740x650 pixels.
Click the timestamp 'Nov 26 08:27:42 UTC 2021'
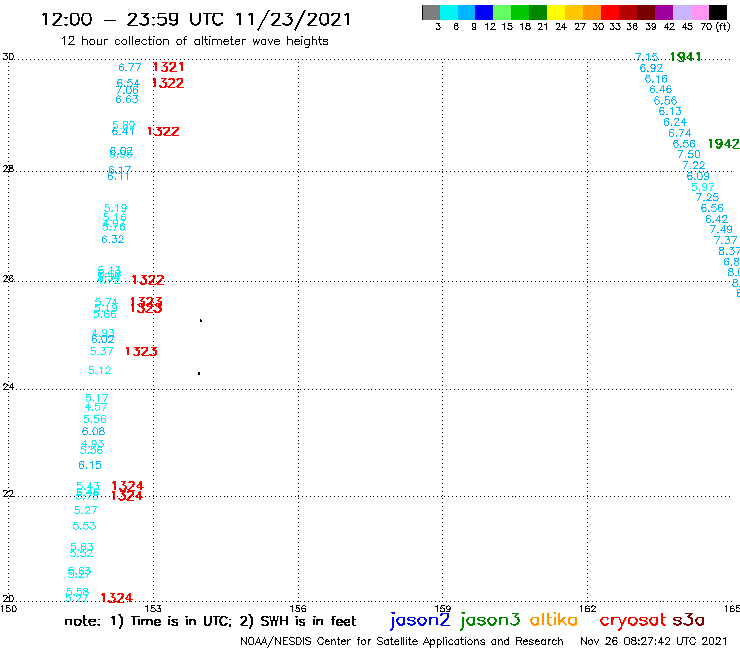tap(654, 641)
